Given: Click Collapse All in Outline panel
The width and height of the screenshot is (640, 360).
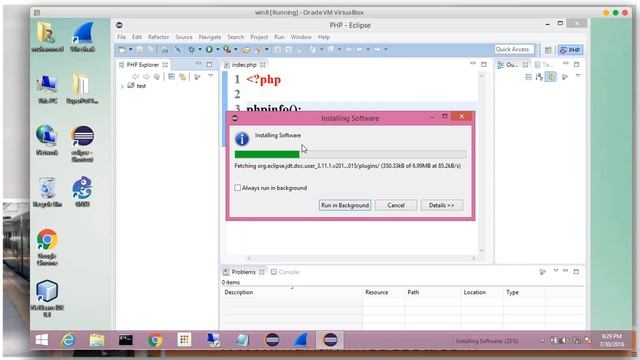Looking at the screenshot, I should point(529,77).
